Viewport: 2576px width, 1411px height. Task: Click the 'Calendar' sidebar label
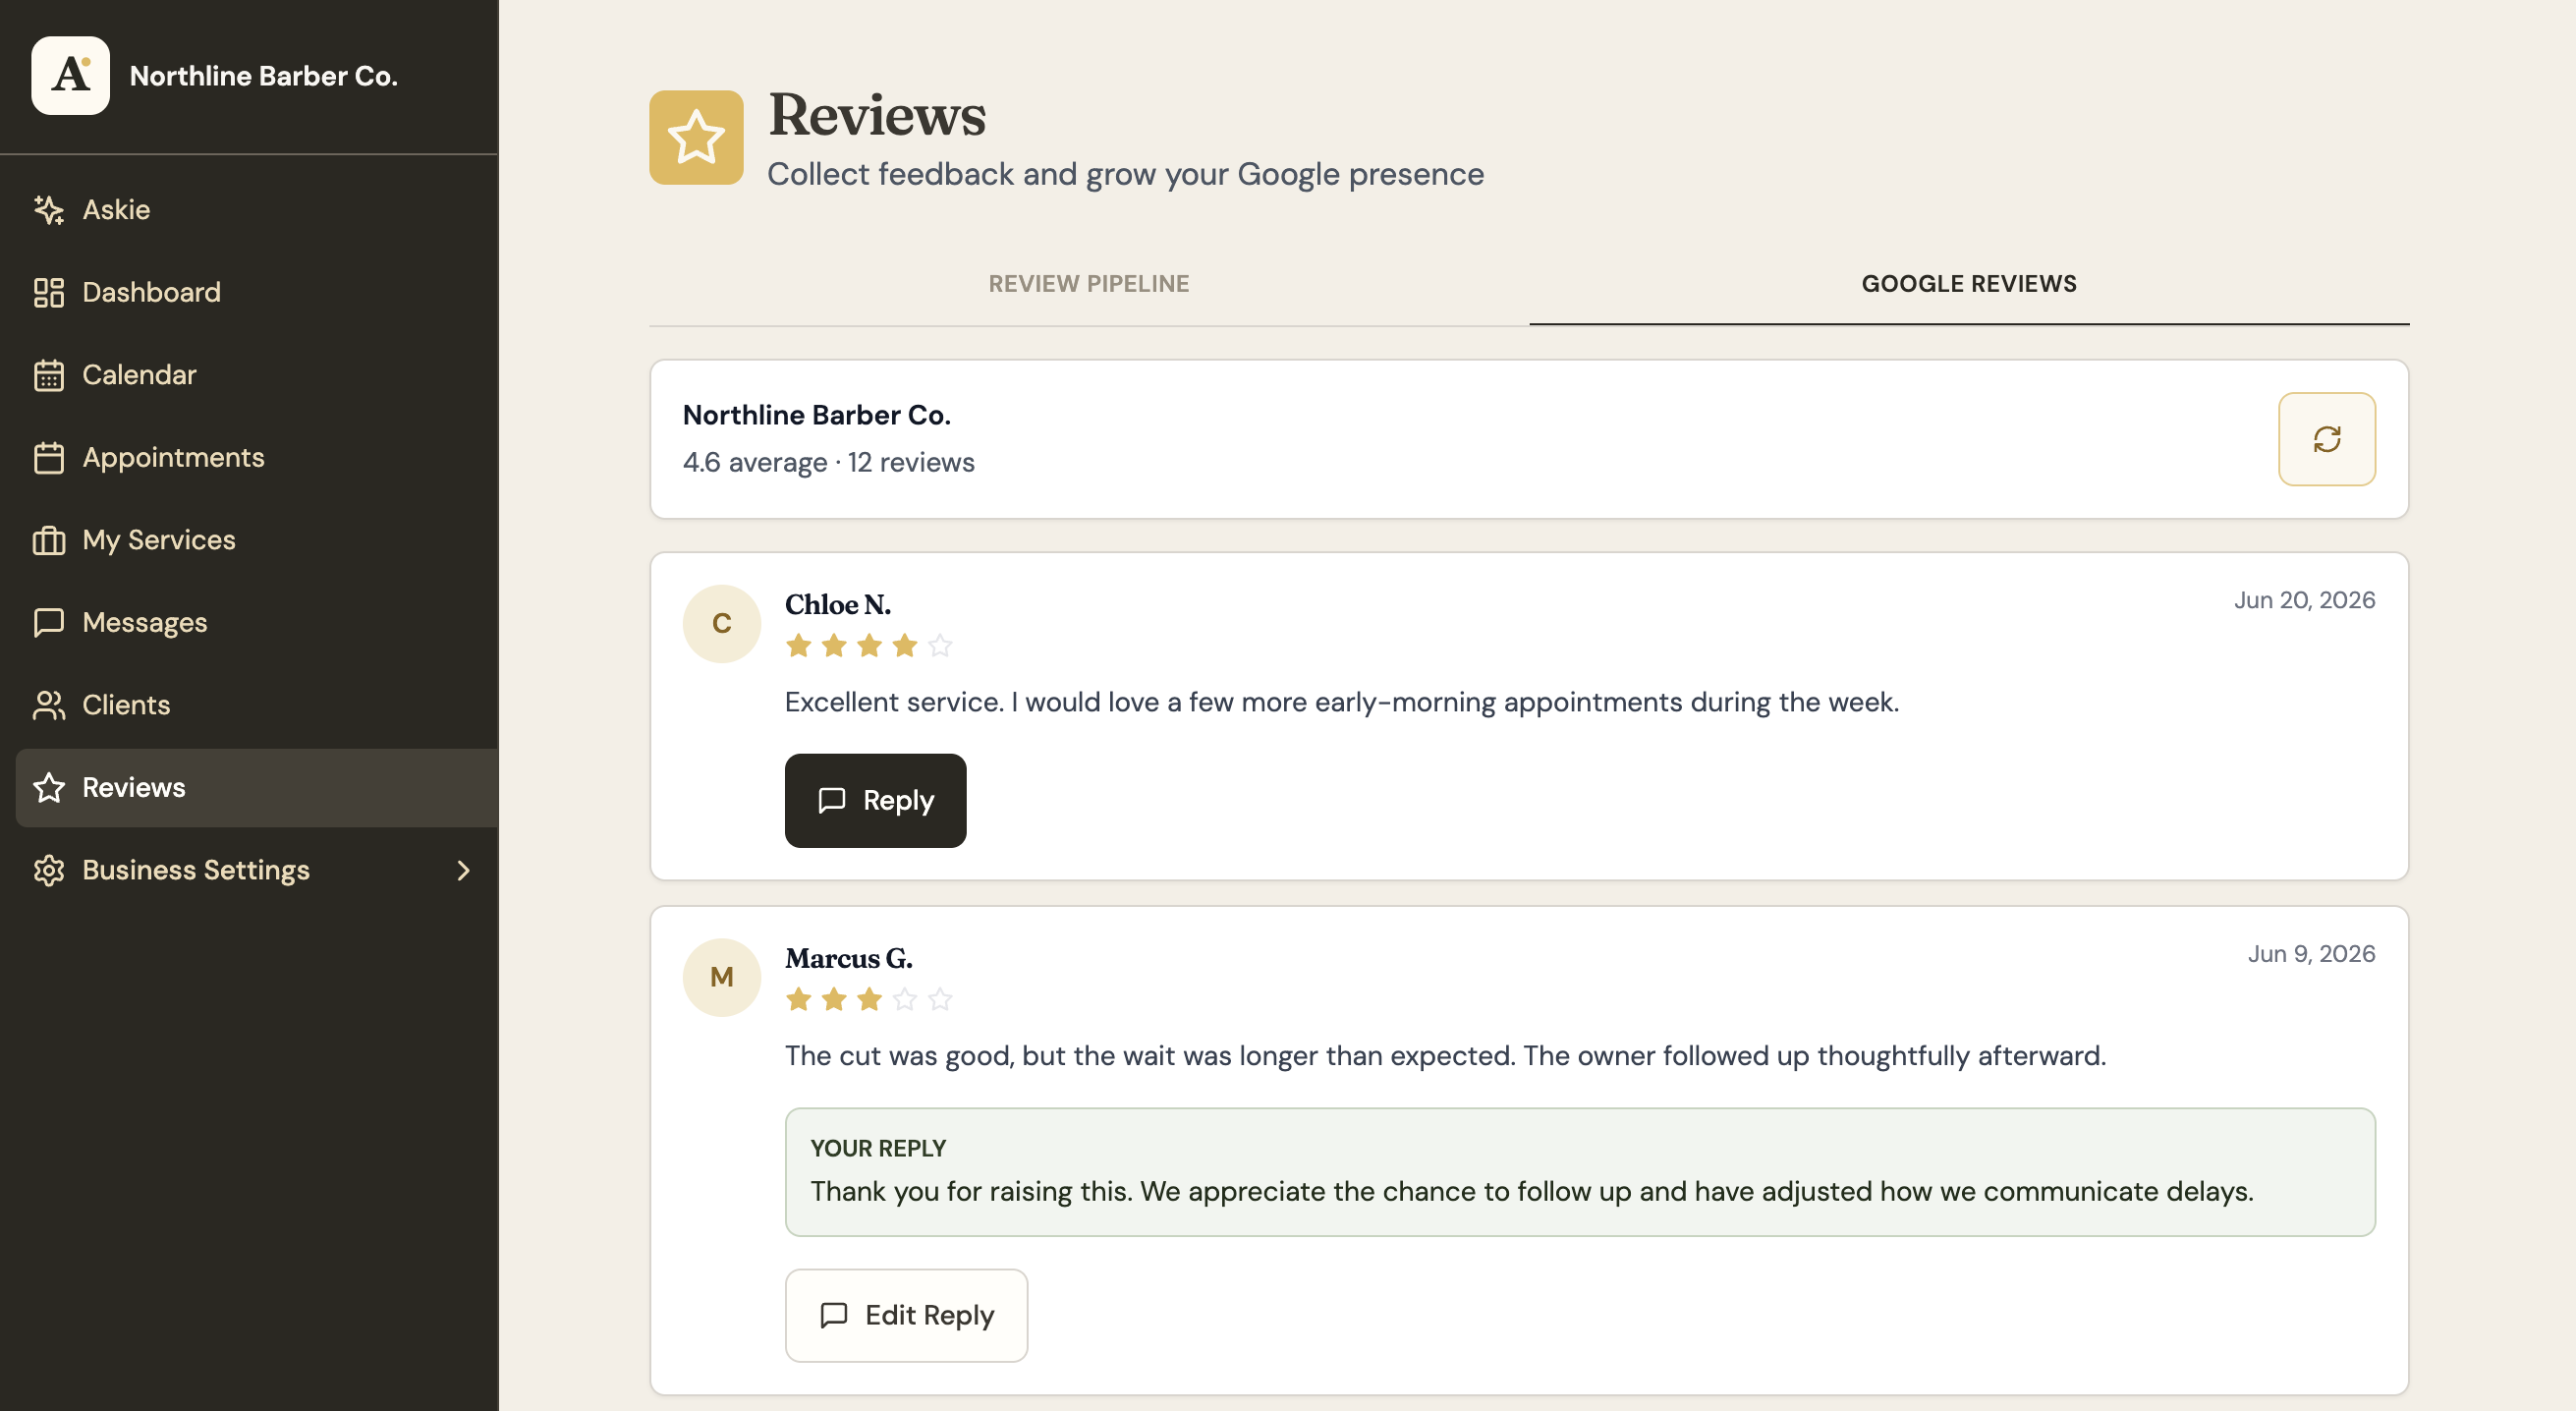139,375
